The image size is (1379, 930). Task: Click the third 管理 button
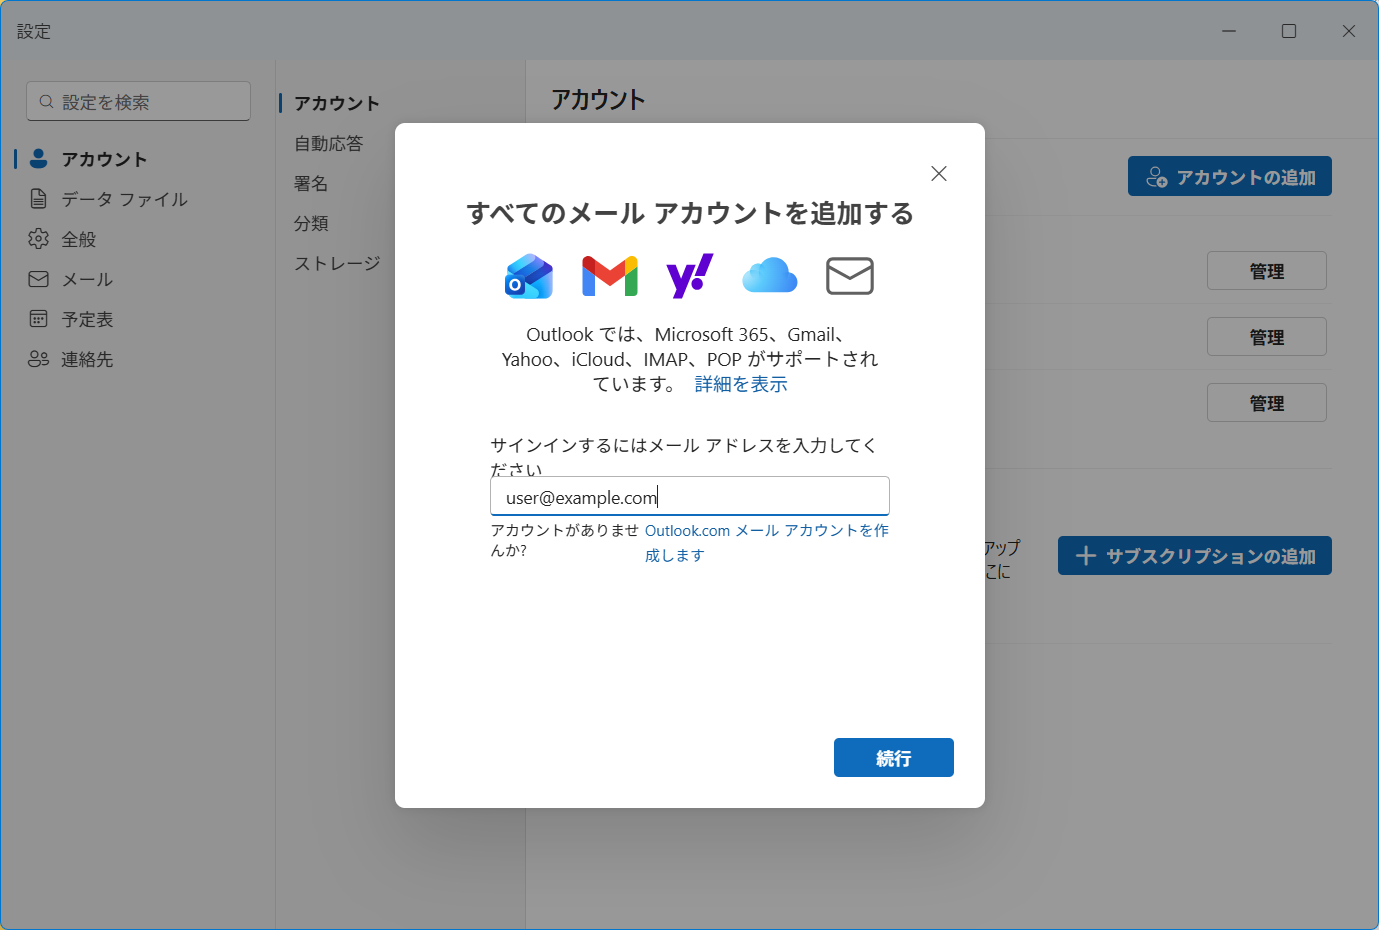[1267, 403]
